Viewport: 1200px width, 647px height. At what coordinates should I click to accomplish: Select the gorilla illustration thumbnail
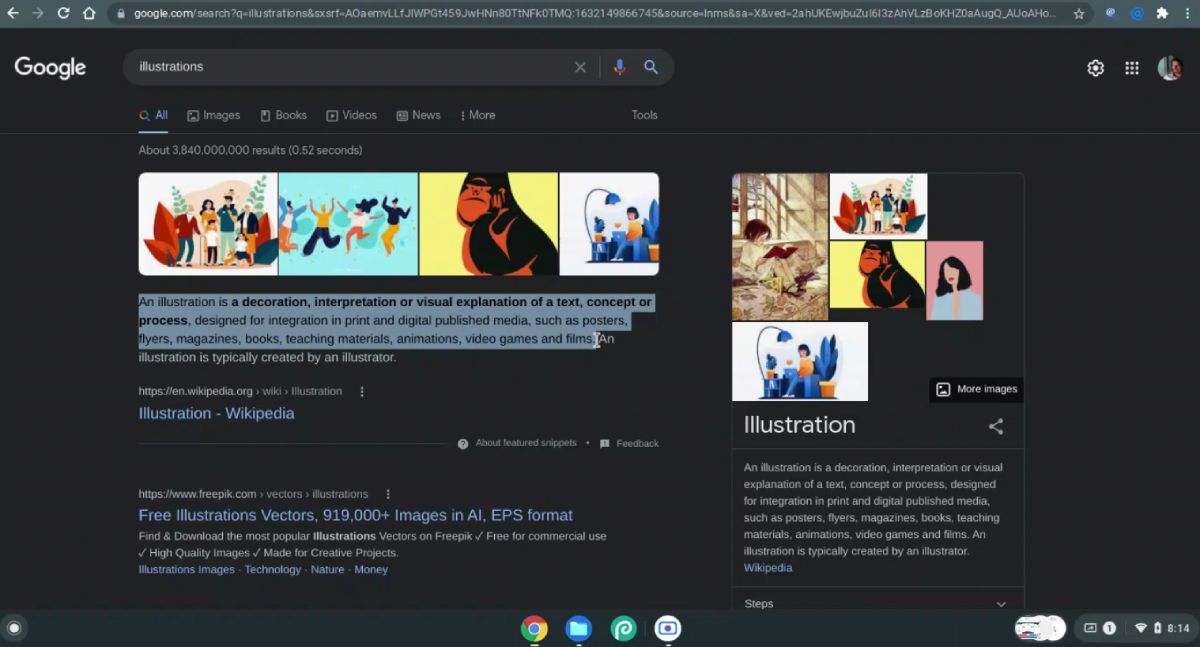tap(489, 223)
